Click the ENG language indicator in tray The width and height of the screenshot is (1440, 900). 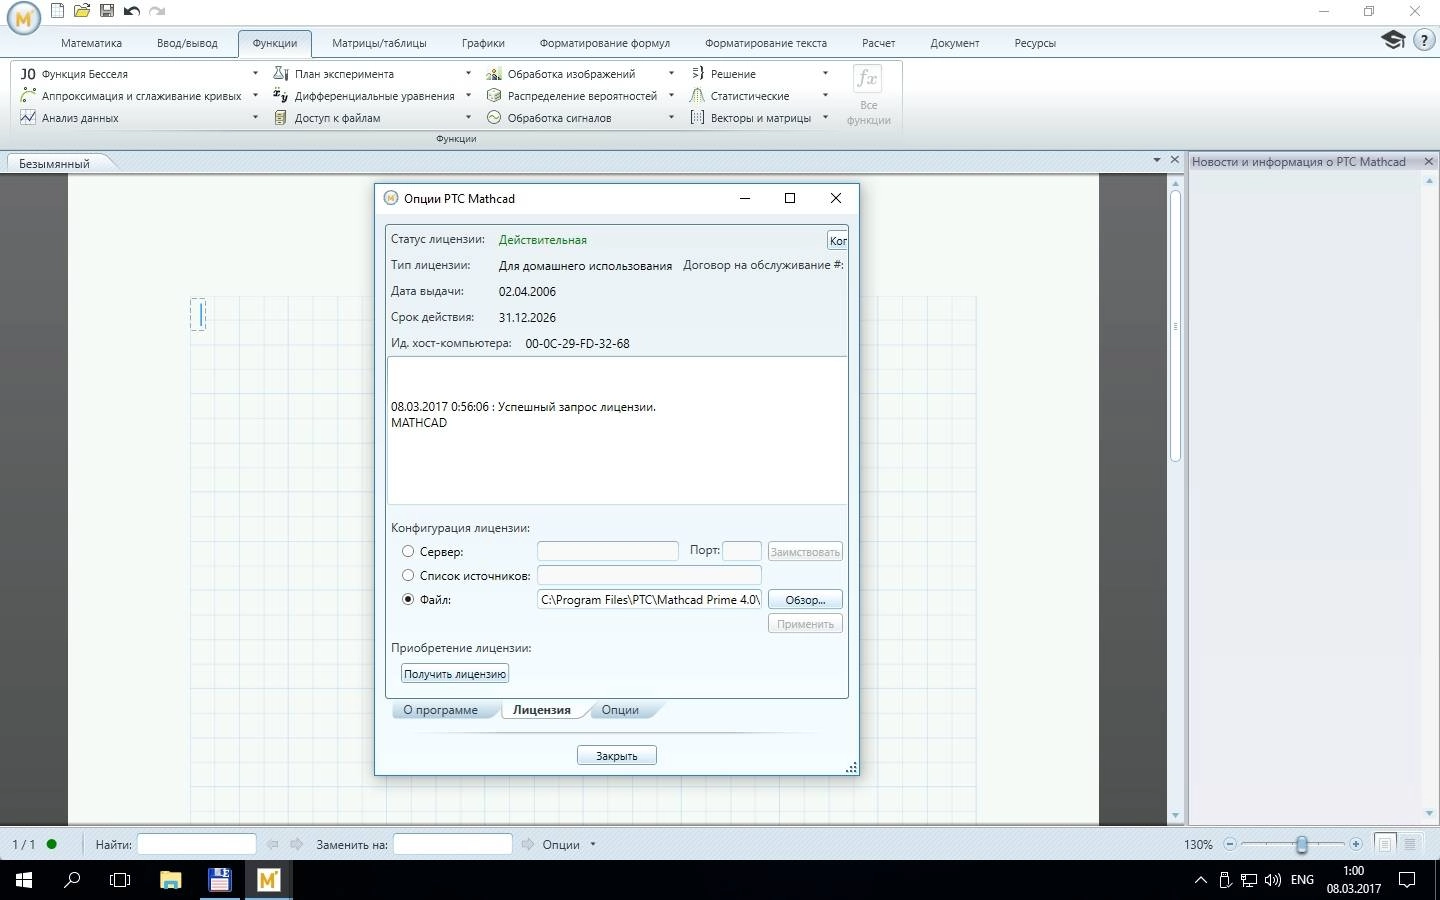[x=1302, y=880]
